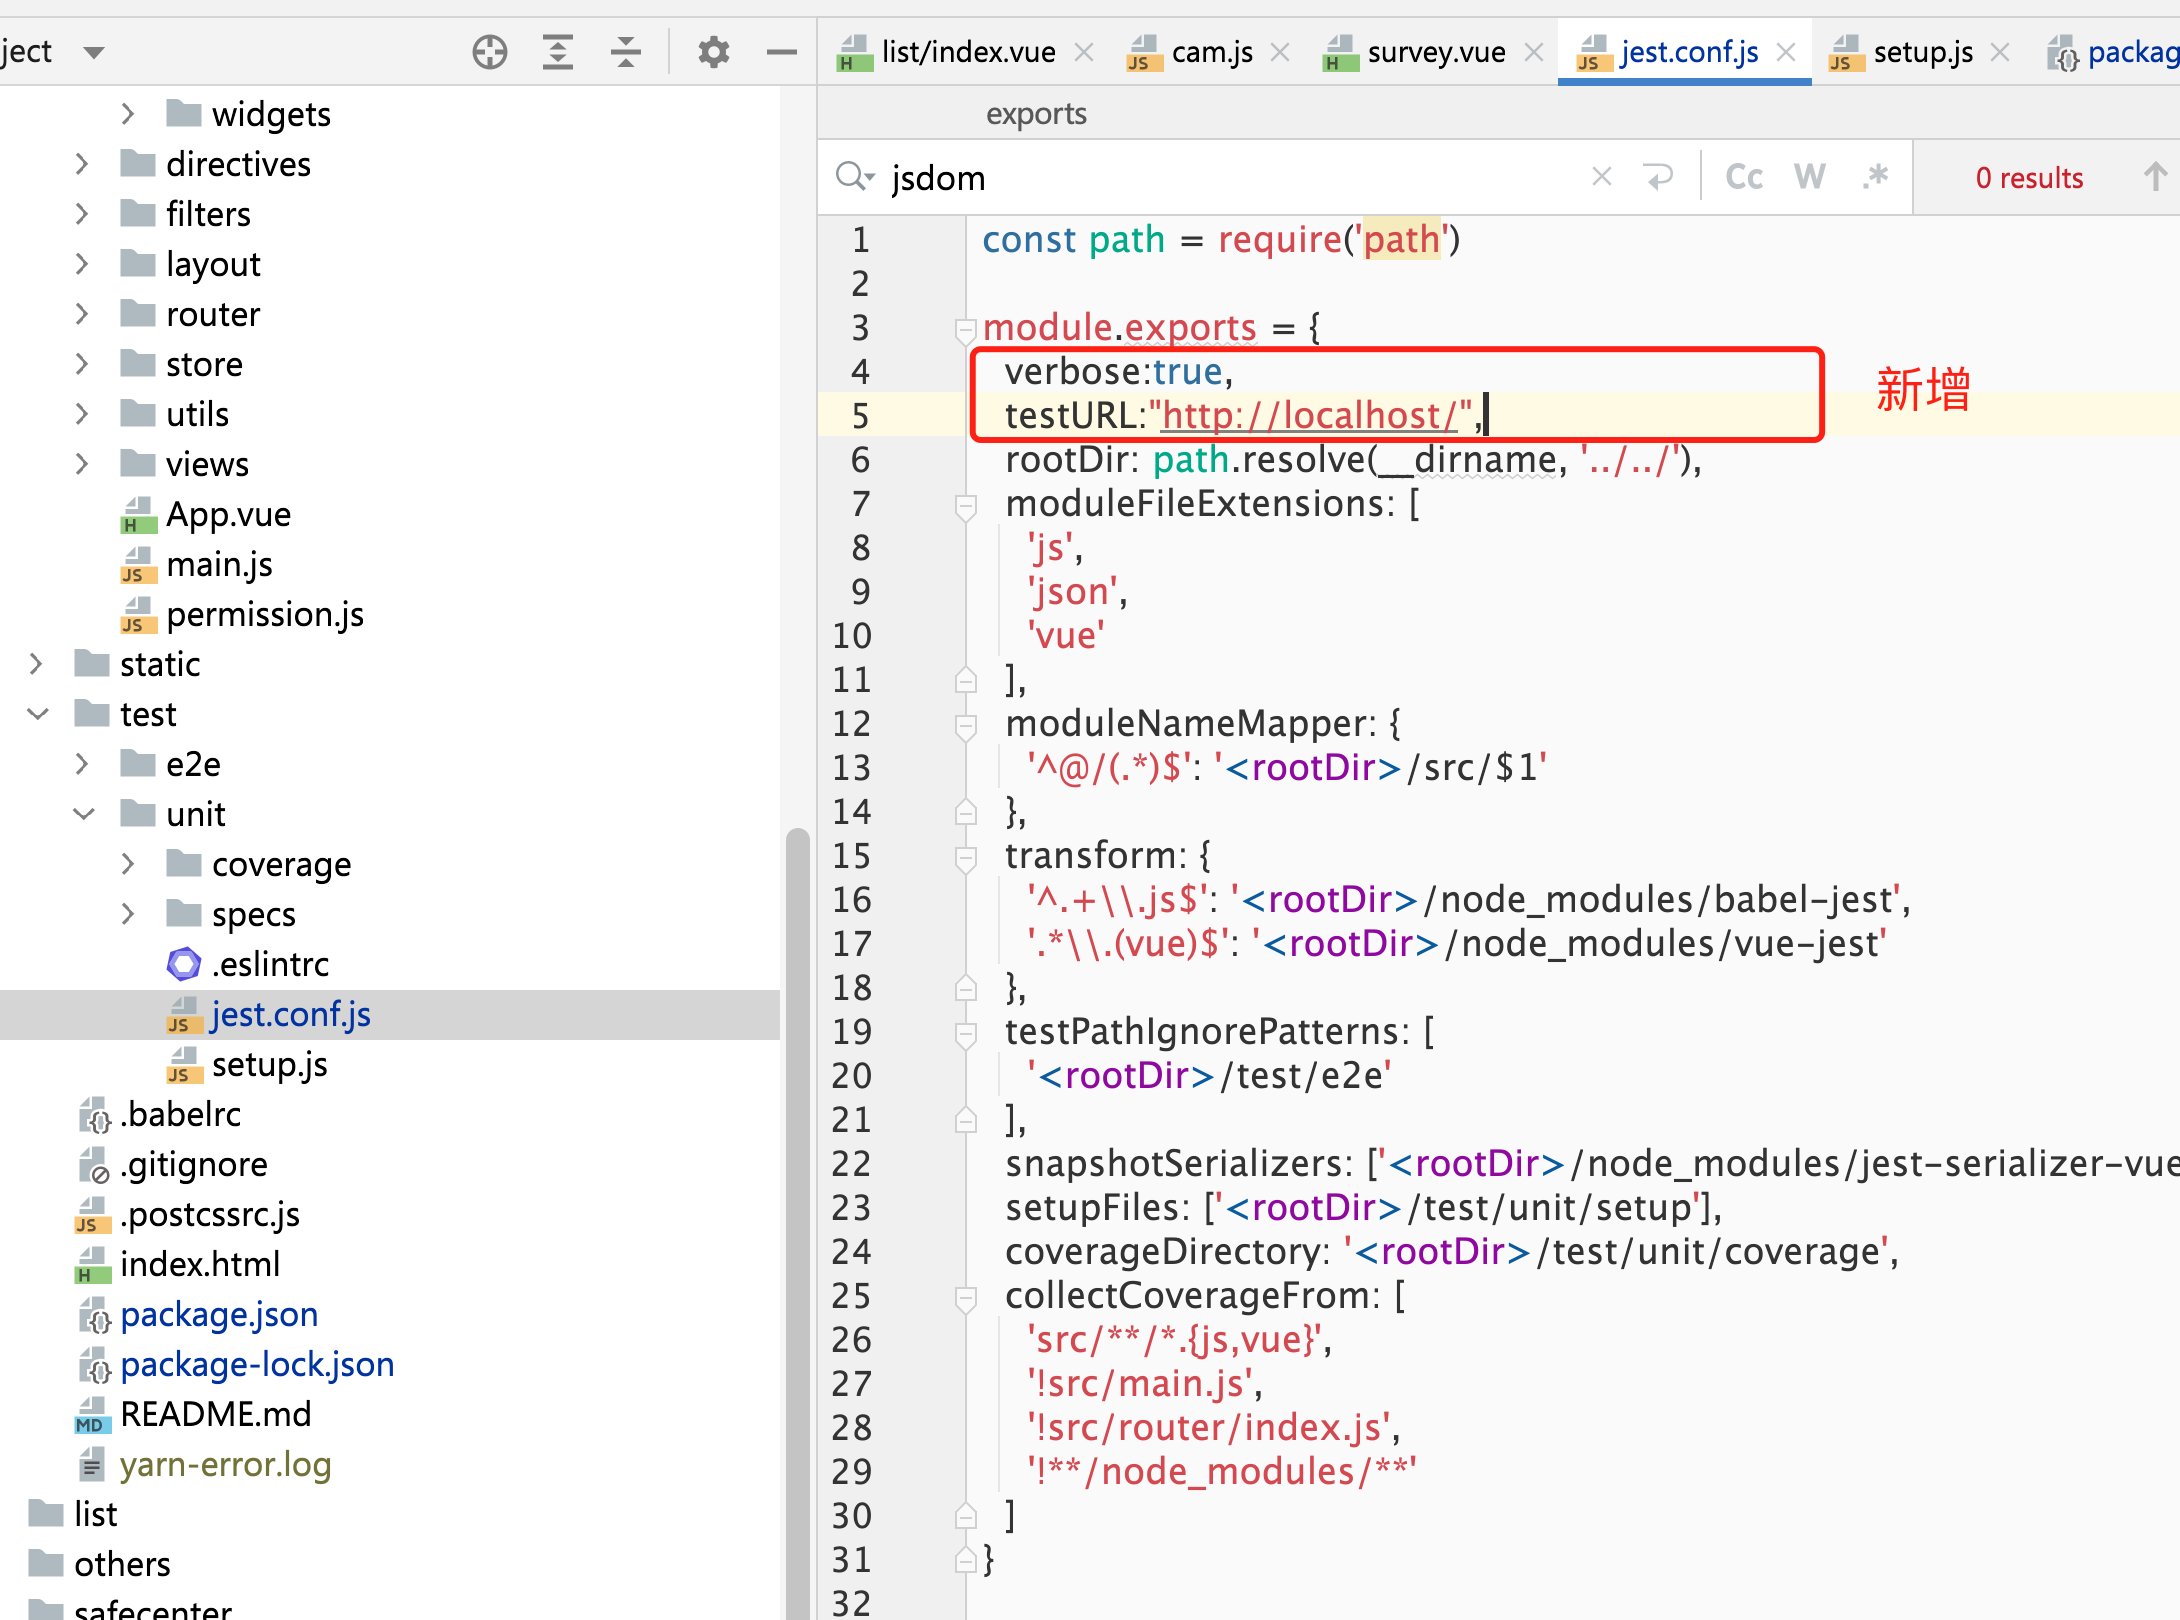Switch to the survey.vue tab
Screen dimensions: 2180x1620
click(x=1435, y=52)
